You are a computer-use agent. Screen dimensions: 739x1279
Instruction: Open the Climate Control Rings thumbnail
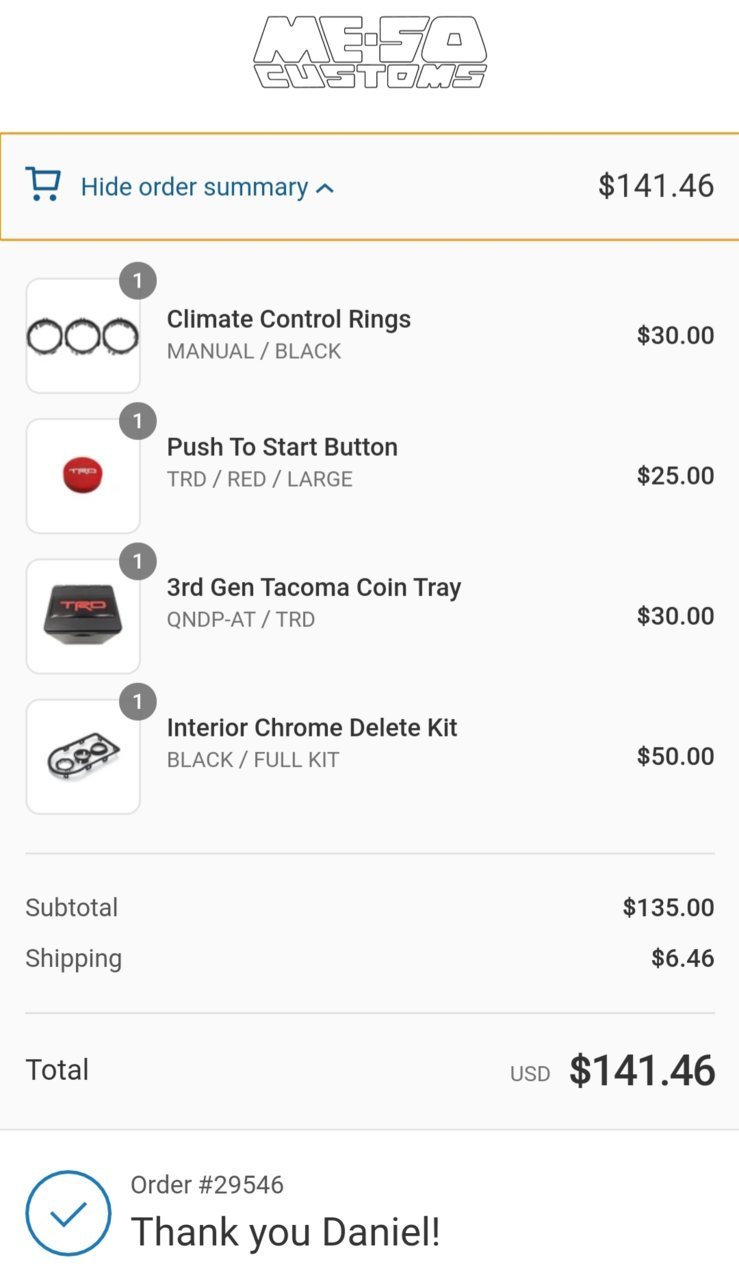click(x=83, y=336)
